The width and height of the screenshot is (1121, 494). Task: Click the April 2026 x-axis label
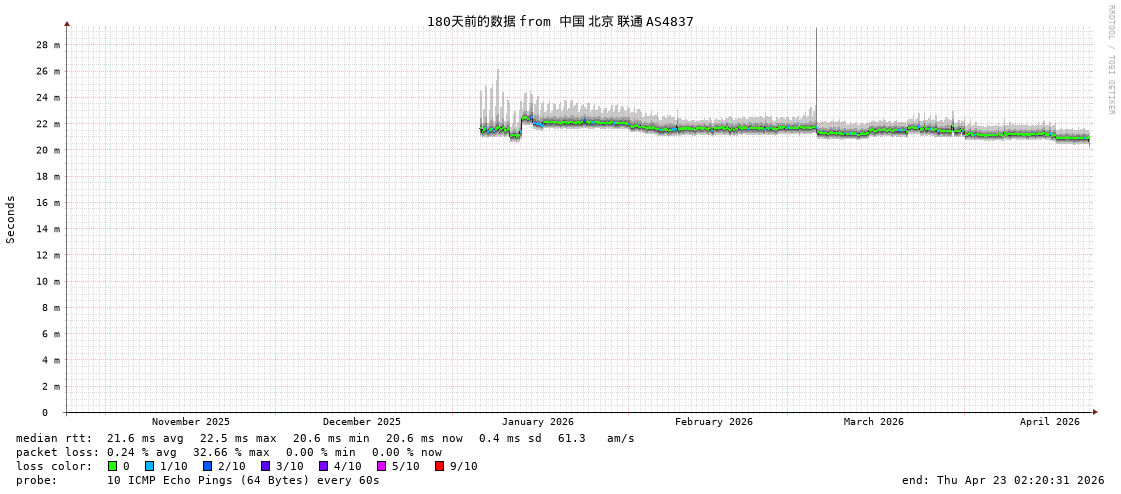1049,422
